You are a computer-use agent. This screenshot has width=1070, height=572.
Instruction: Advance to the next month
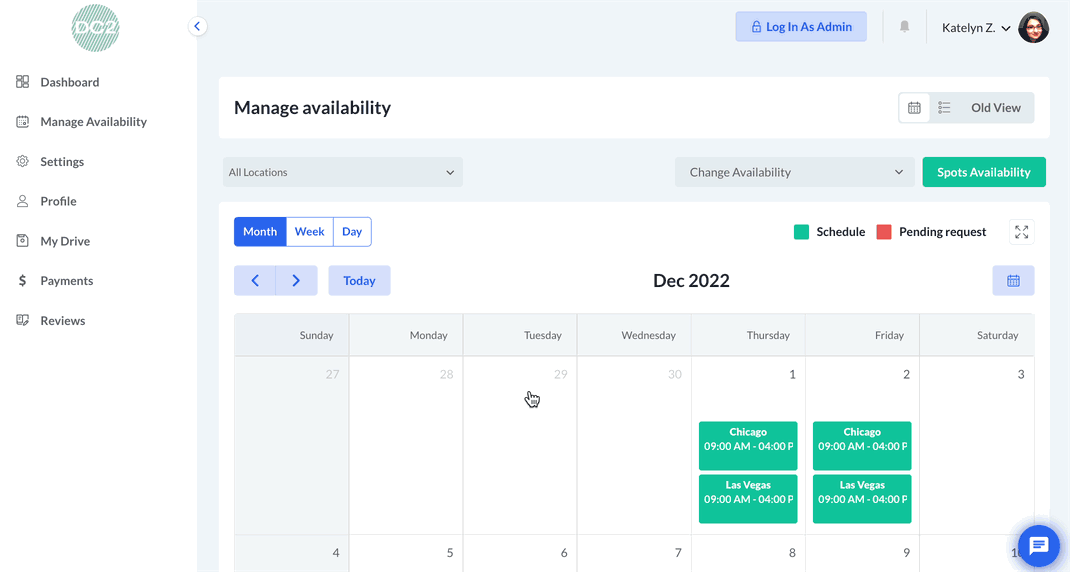(296, 281)
